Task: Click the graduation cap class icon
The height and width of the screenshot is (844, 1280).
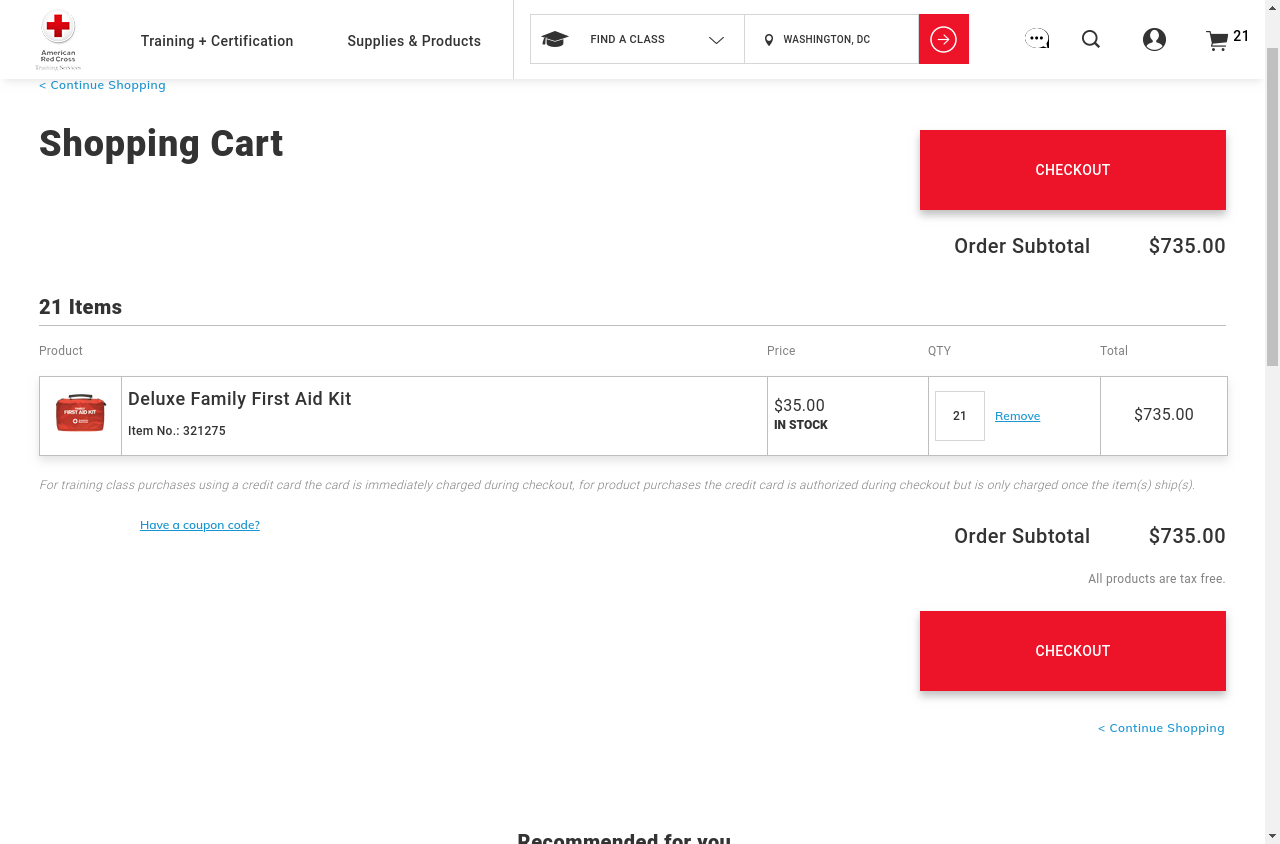Action: tap(555, 39)
